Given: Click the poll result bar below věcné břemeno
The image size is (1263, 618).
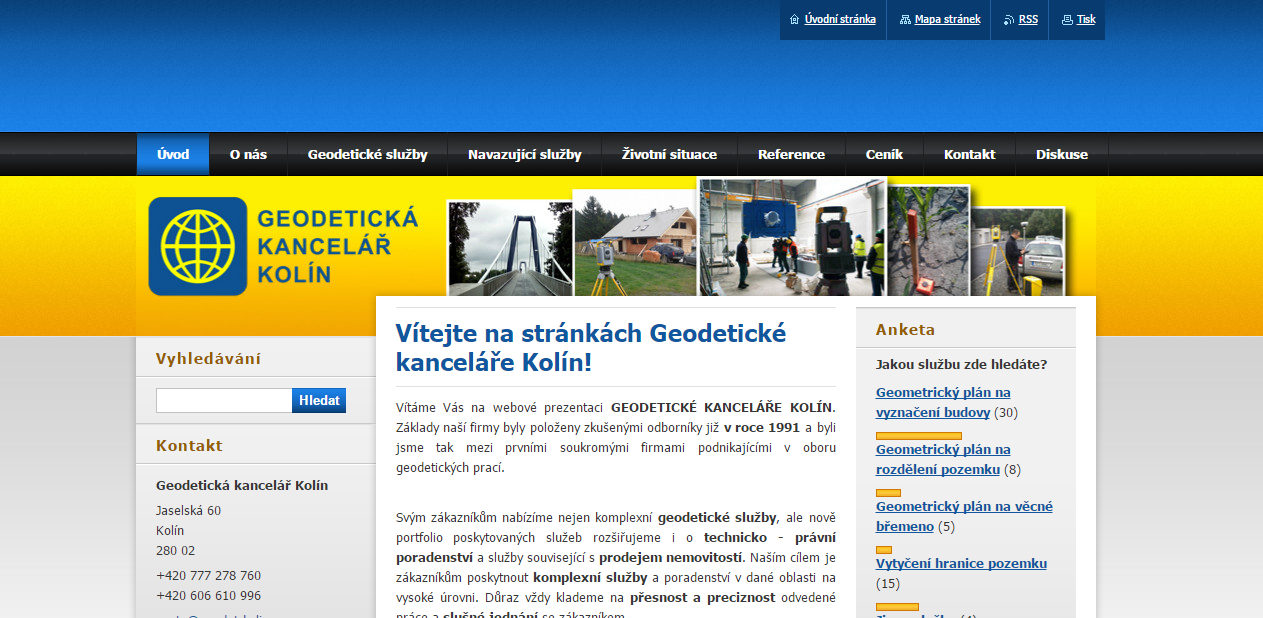Looking at the screenshot, I should (884, 550).
